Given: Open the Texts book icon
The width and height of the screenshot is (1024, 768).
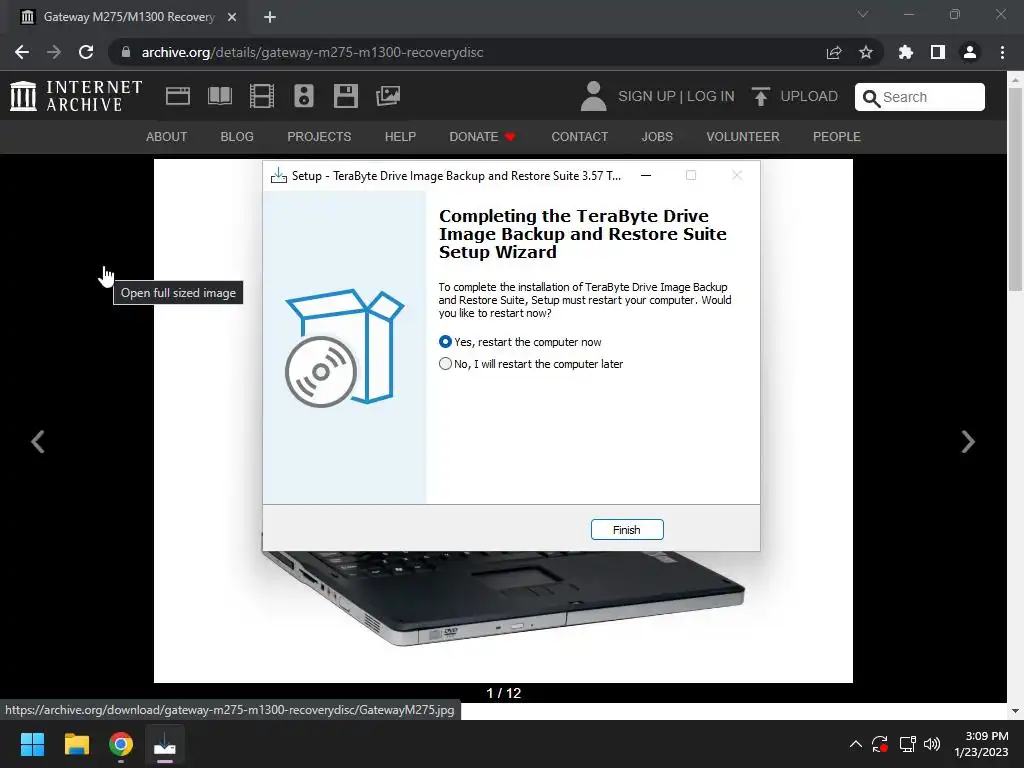Looking at the screenshot, I should click(x=219, y=96).
